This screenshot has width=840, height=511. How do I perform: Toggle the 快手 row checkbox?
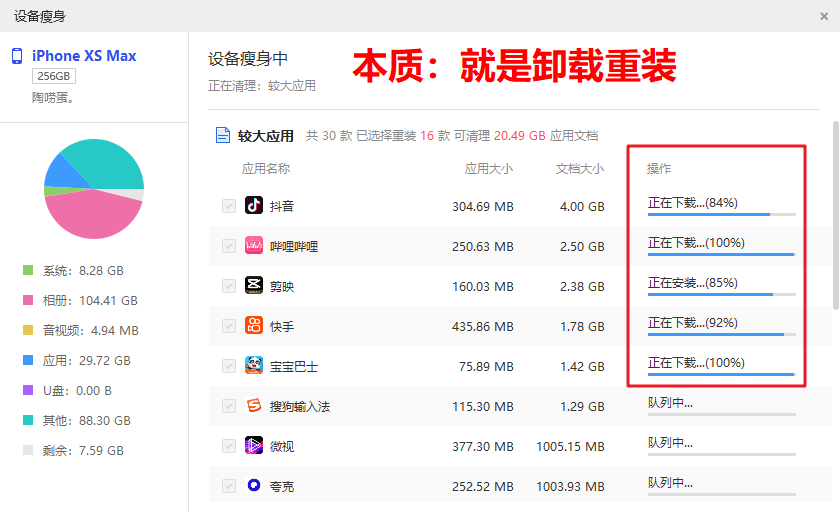click(229, 326)
